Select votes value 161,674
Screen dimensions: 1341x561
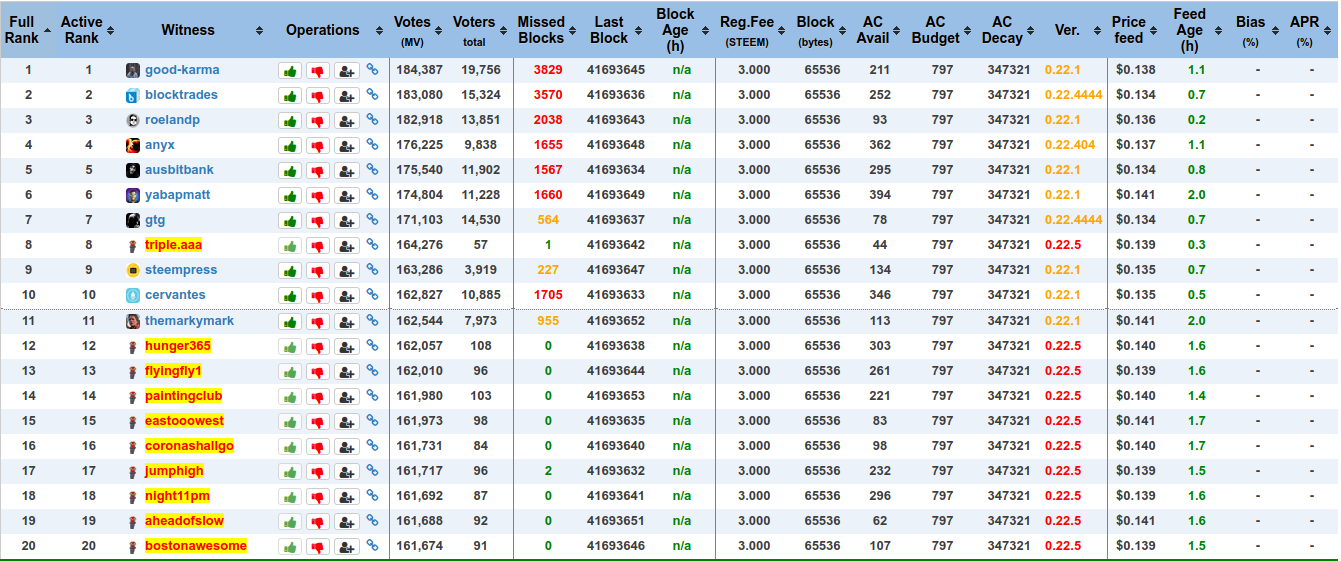(419, 546)
